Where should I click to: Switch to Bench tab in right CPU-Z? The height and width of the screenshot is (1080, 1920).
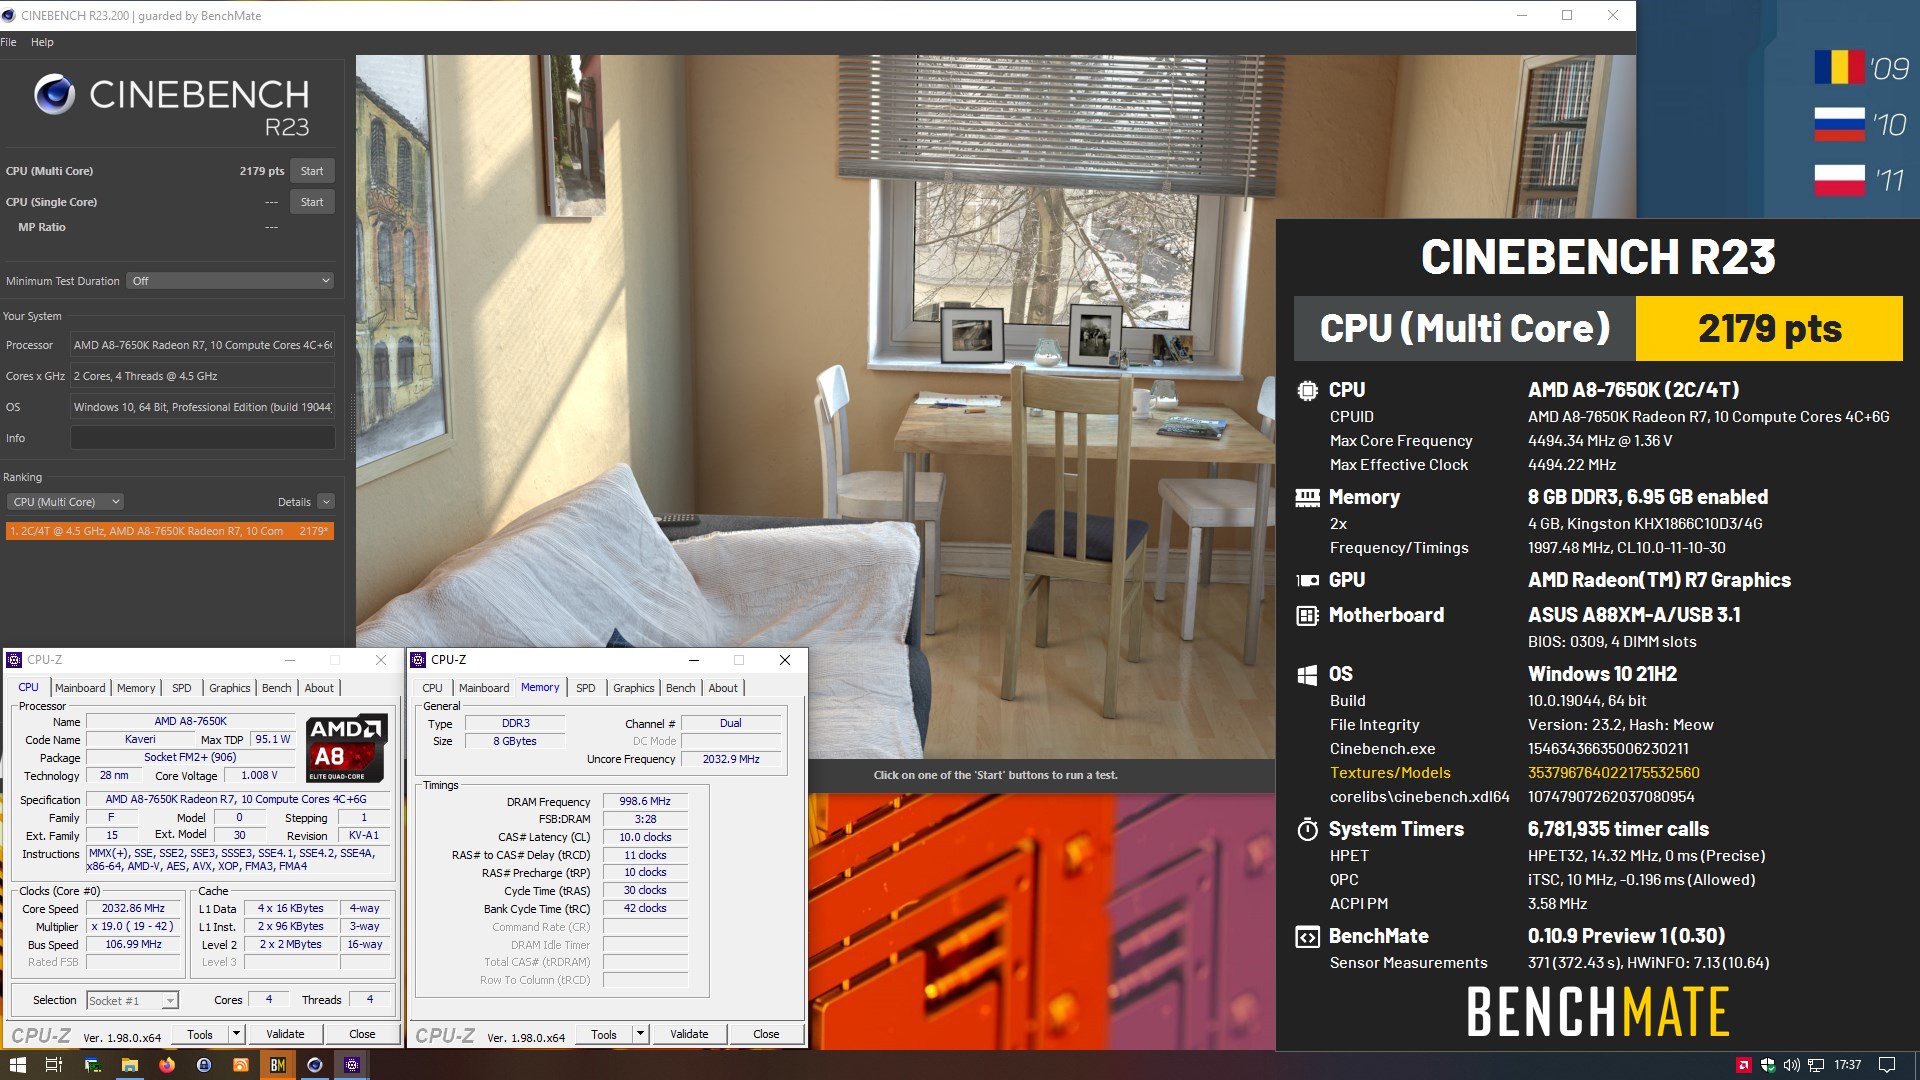point(681,688)
